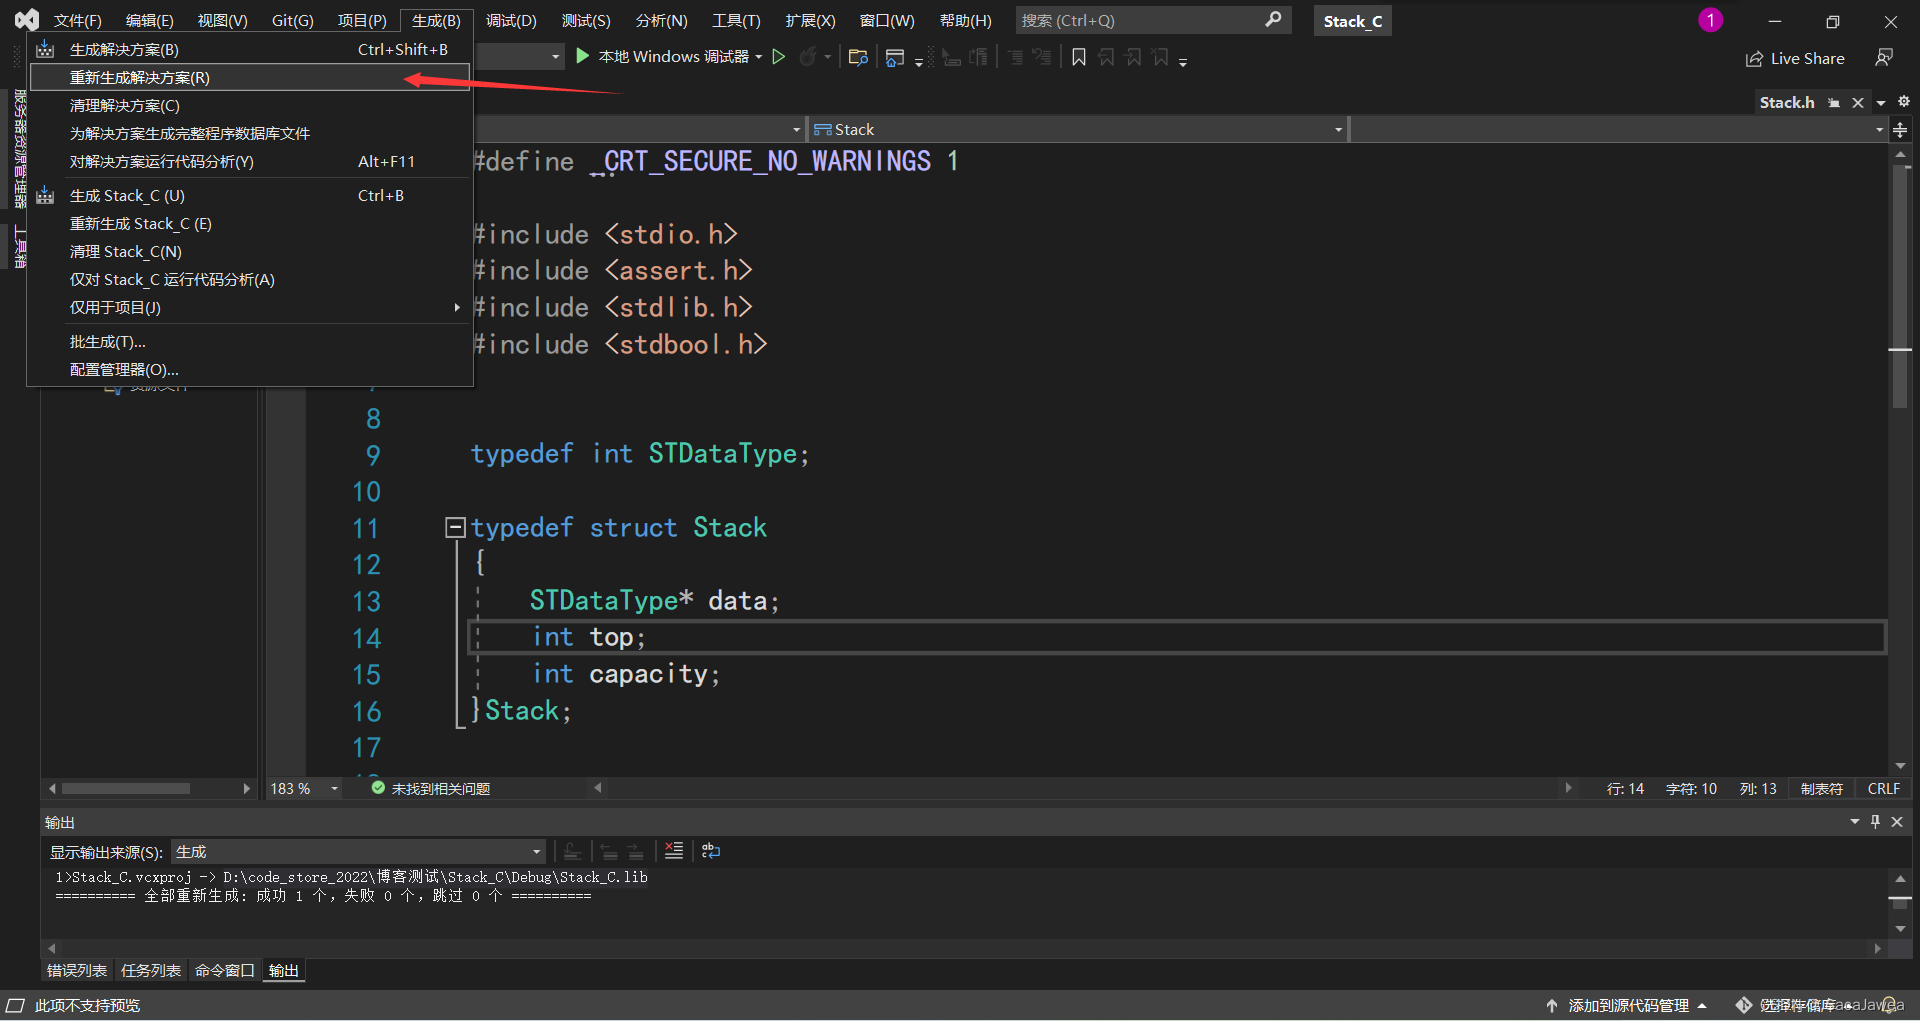This screenshot has width=1920, height=1021.
Task: Open the Output panel window options dropdown
Action: pyautogui.click(x=1855, y=822)
